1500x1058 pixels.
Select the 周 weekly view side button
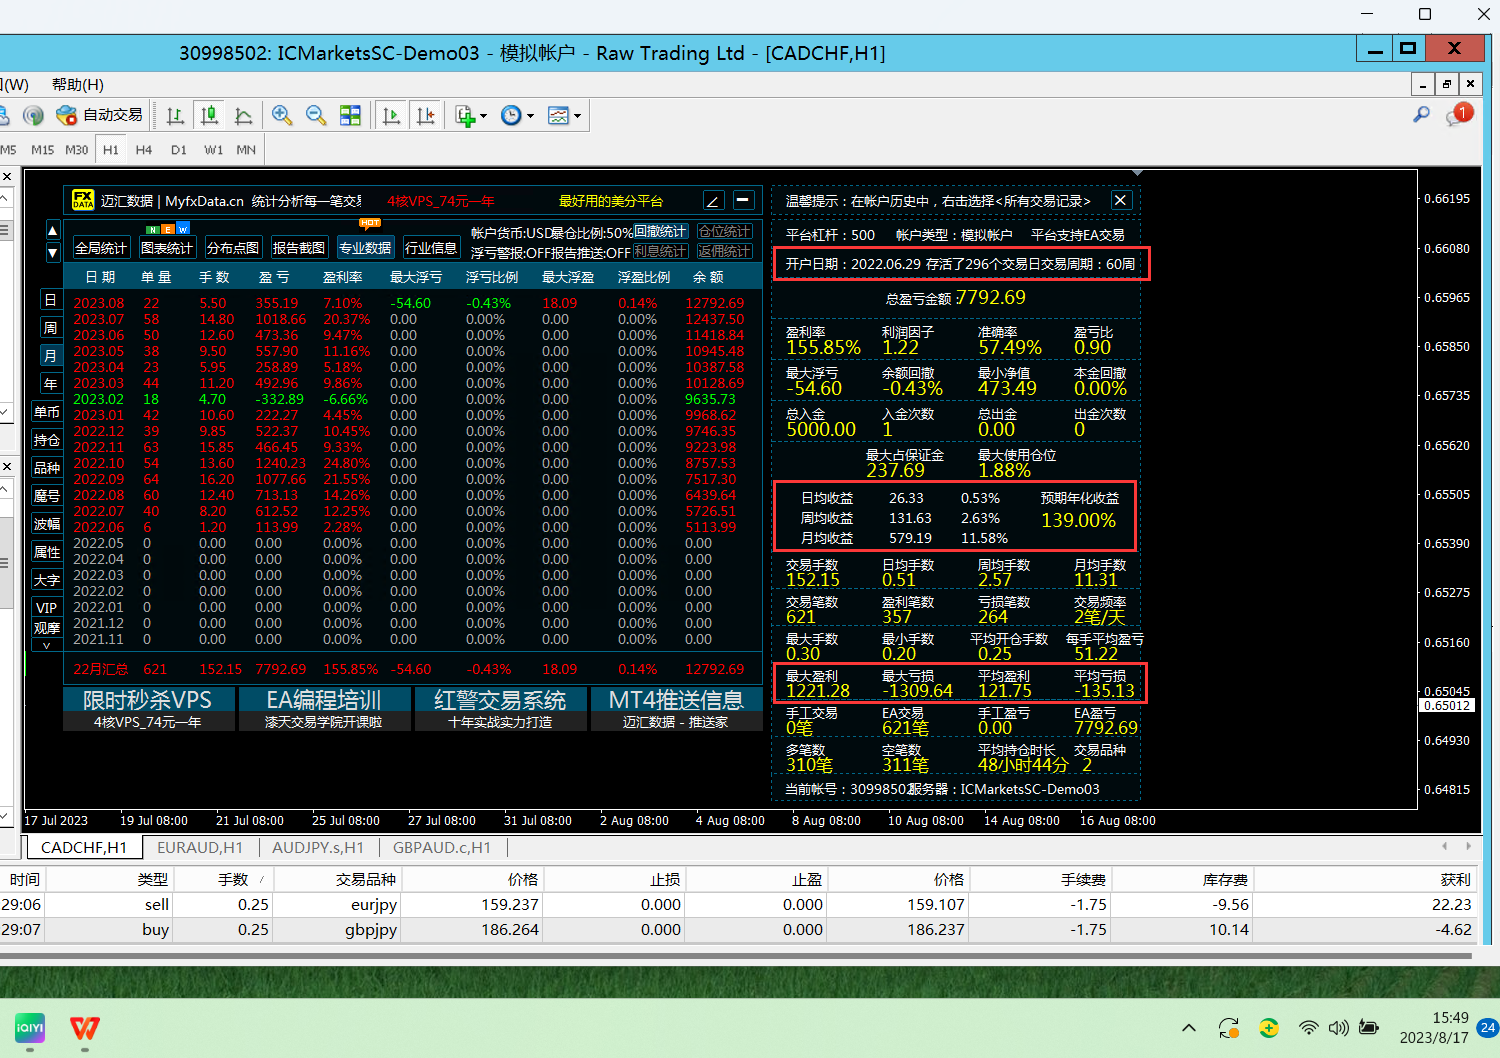[50, 328]
